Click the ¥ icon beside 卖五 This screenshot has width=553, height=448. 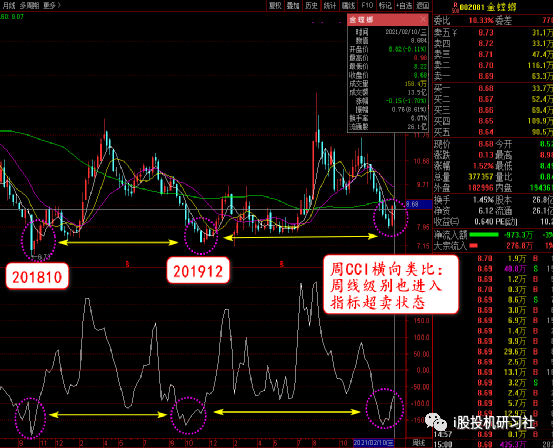(455, 32)
